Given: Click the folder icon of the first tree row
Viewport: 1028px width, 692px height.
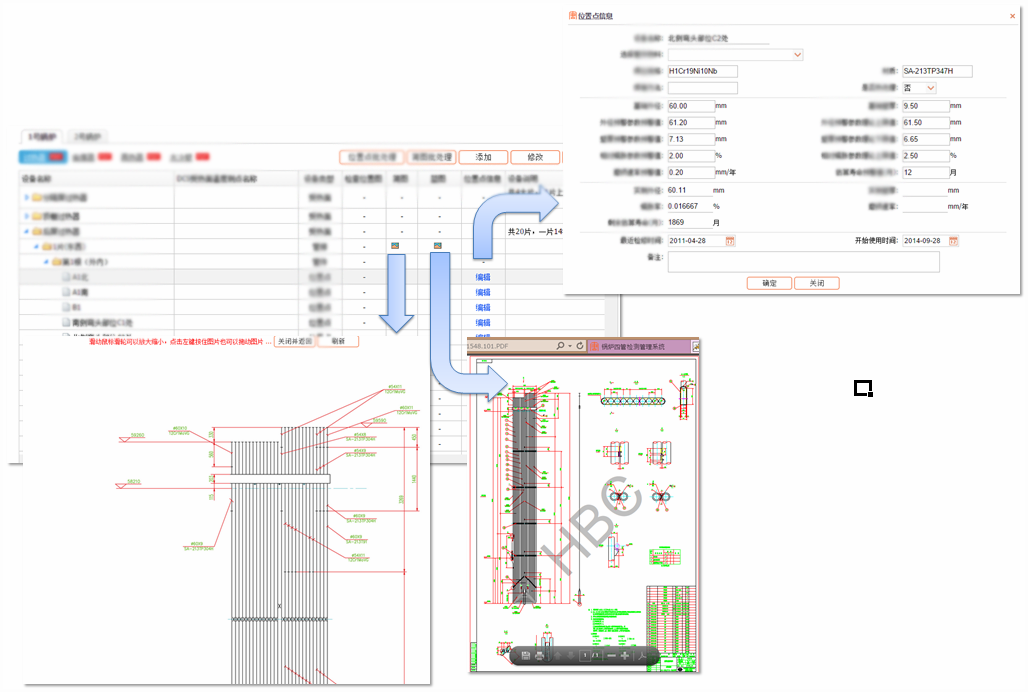Looking at the screenshot, I should (37, 197).
